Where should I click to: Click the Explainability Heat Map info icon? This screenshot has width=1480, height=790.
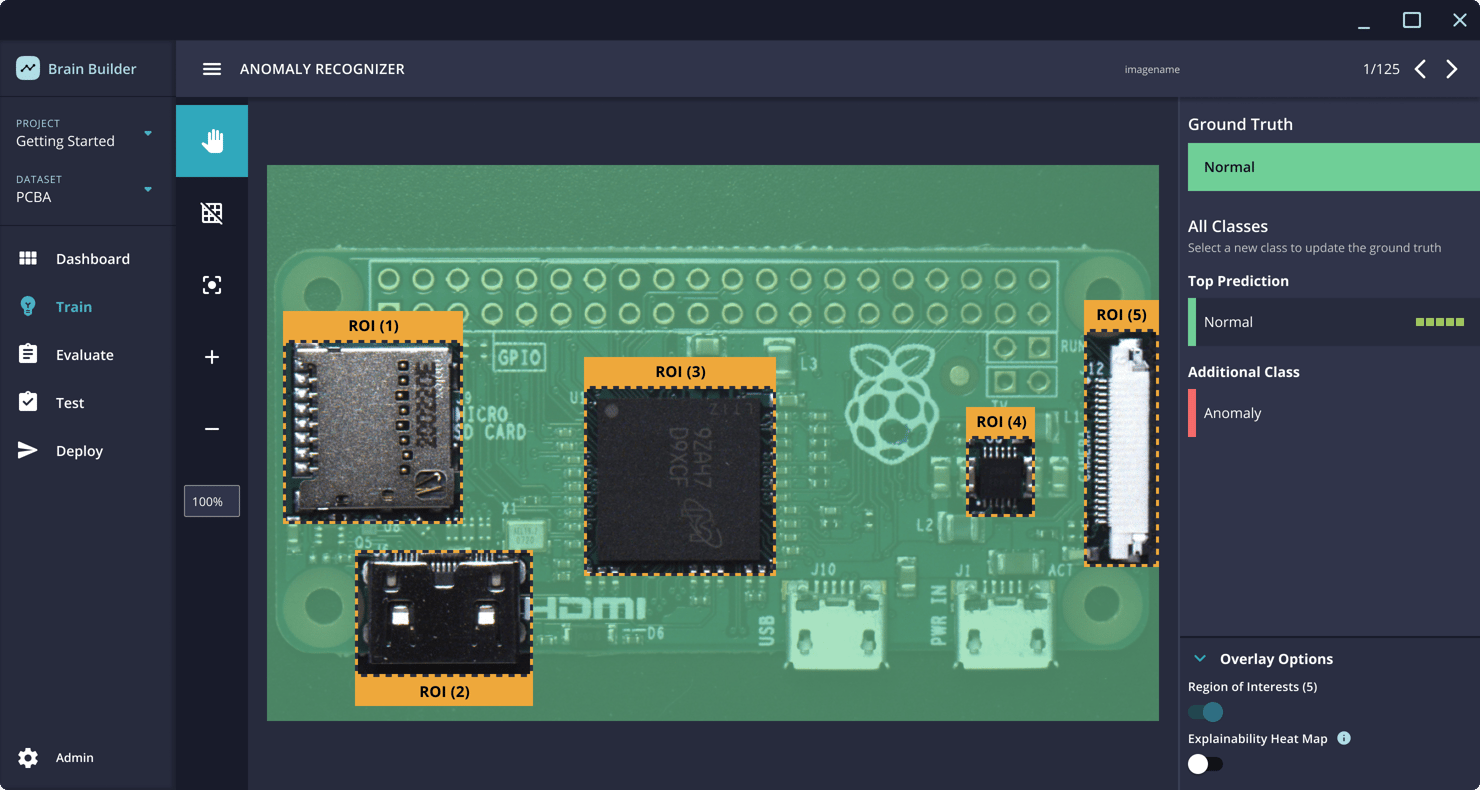[1343, 738]
